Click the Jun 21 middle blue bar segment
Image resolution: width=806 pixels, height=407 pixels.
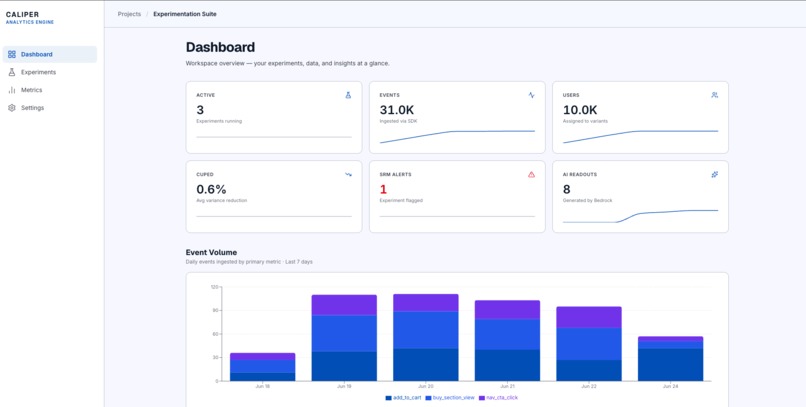(x=507, y=335)
